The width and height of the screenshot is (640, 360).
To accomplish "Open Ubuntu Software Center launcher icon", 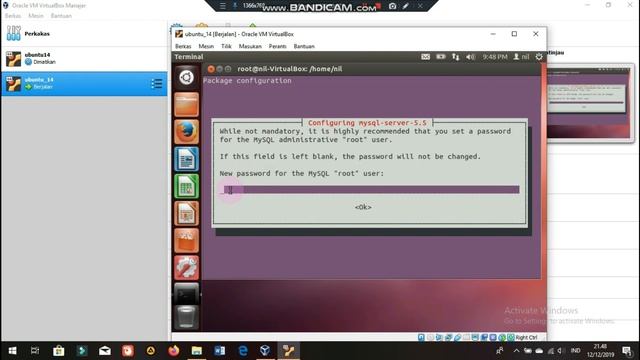I will tap(187, 240).
